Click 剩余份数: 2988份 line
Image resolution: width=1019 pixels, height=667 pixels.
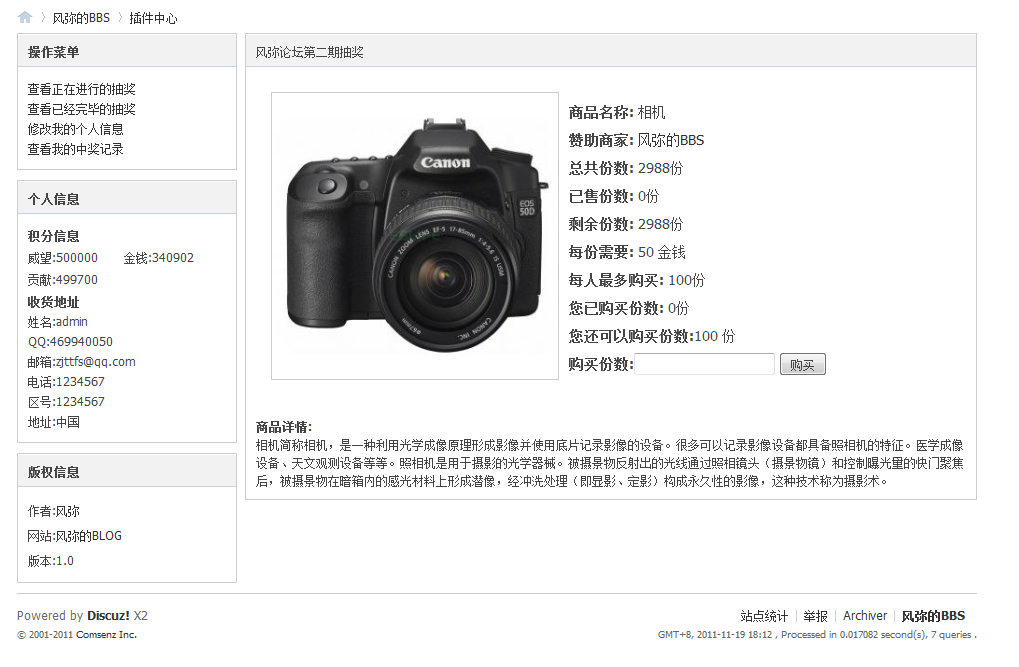click(626, 224)
